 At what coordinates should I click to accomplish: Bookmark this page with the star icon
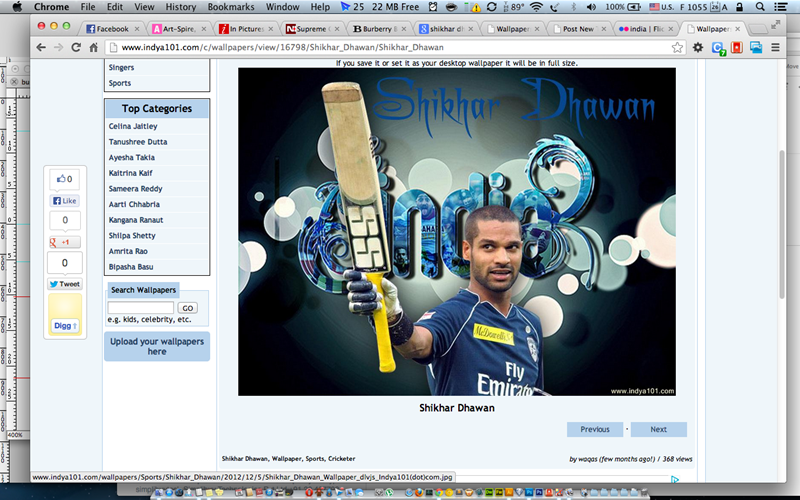[677, 47]
